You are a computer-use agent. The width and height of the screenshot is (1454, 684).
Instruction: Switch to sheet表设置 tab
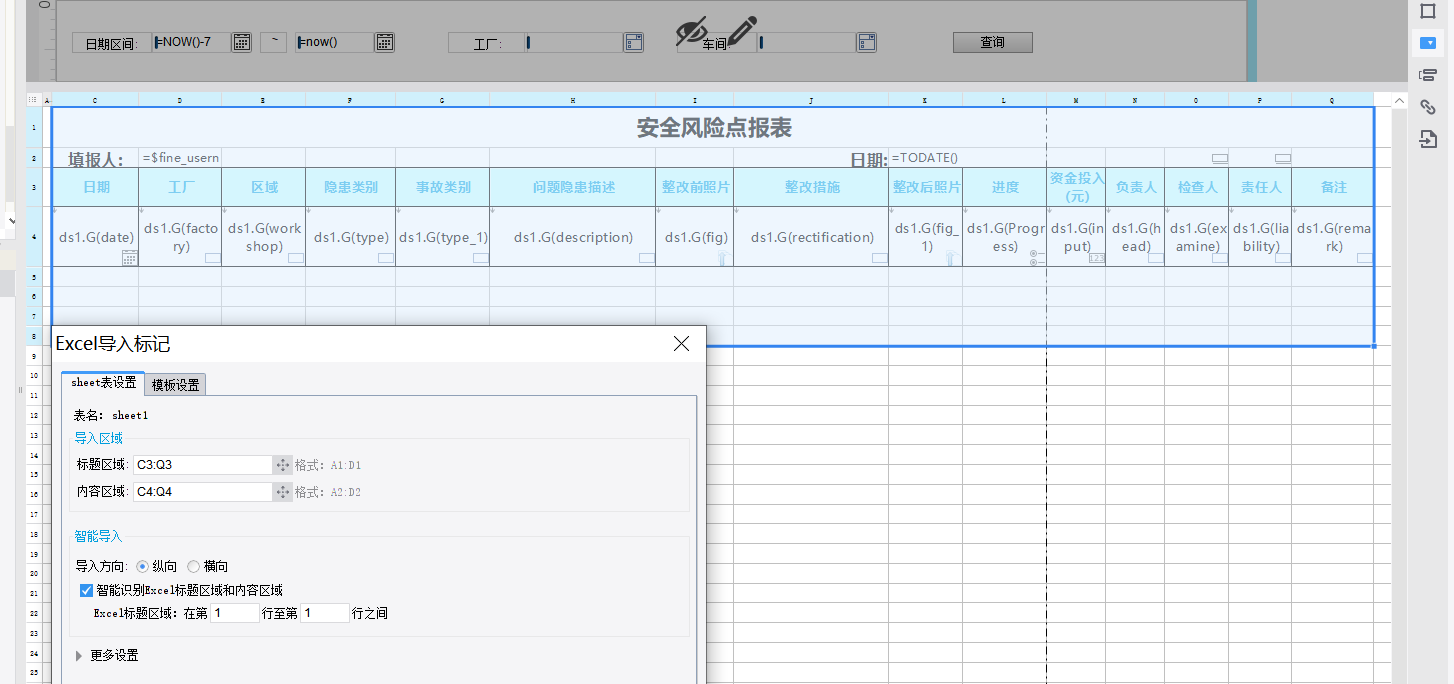pyautogui.click(x=103, y=383)
